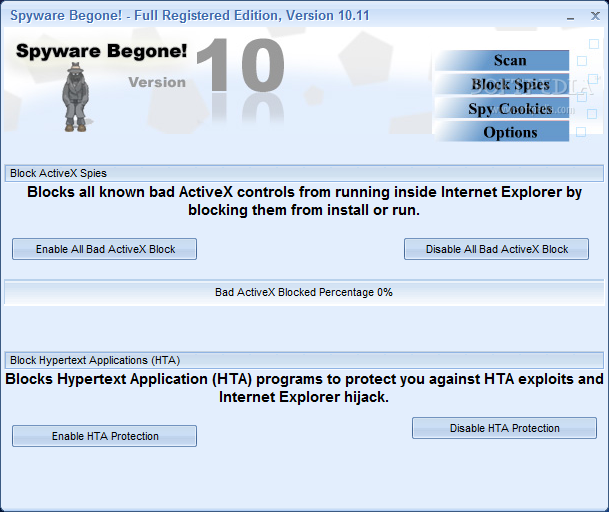Close the Spyware Begone window
Screen dimensions: 609x512
(595, 16)
